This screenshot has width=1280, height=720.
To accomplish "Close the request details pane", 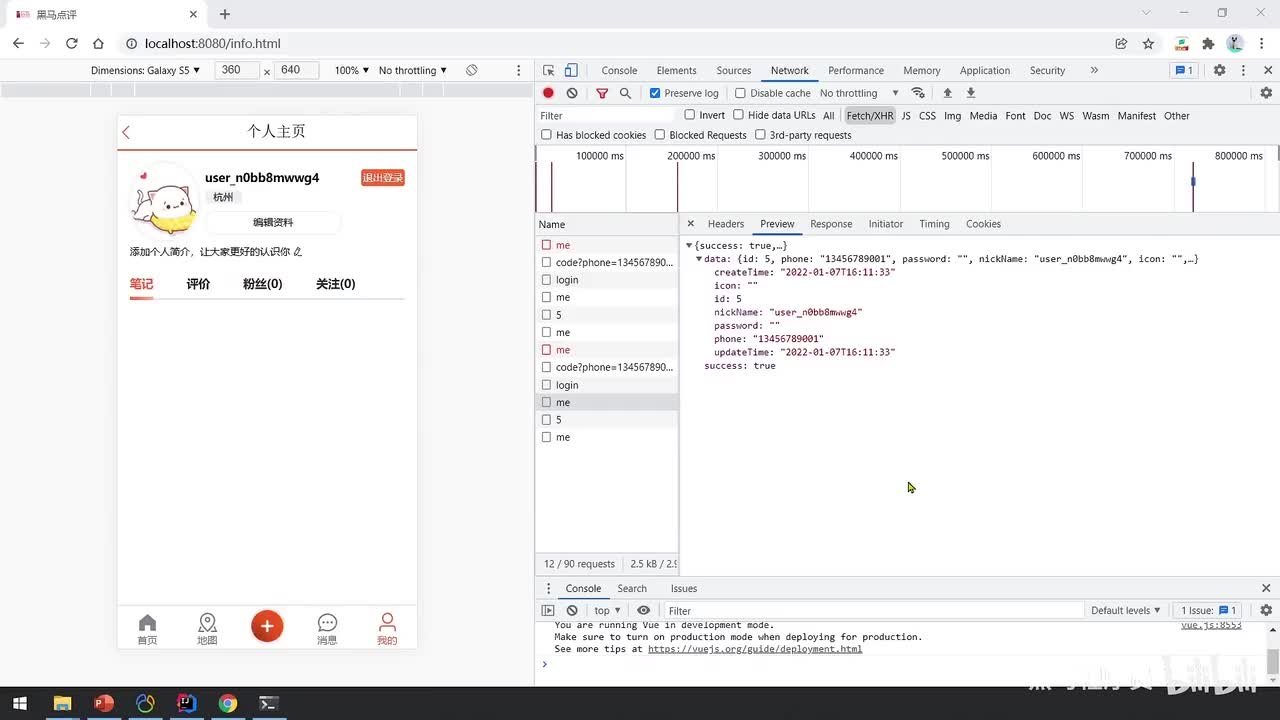I will tap(690, 224).
